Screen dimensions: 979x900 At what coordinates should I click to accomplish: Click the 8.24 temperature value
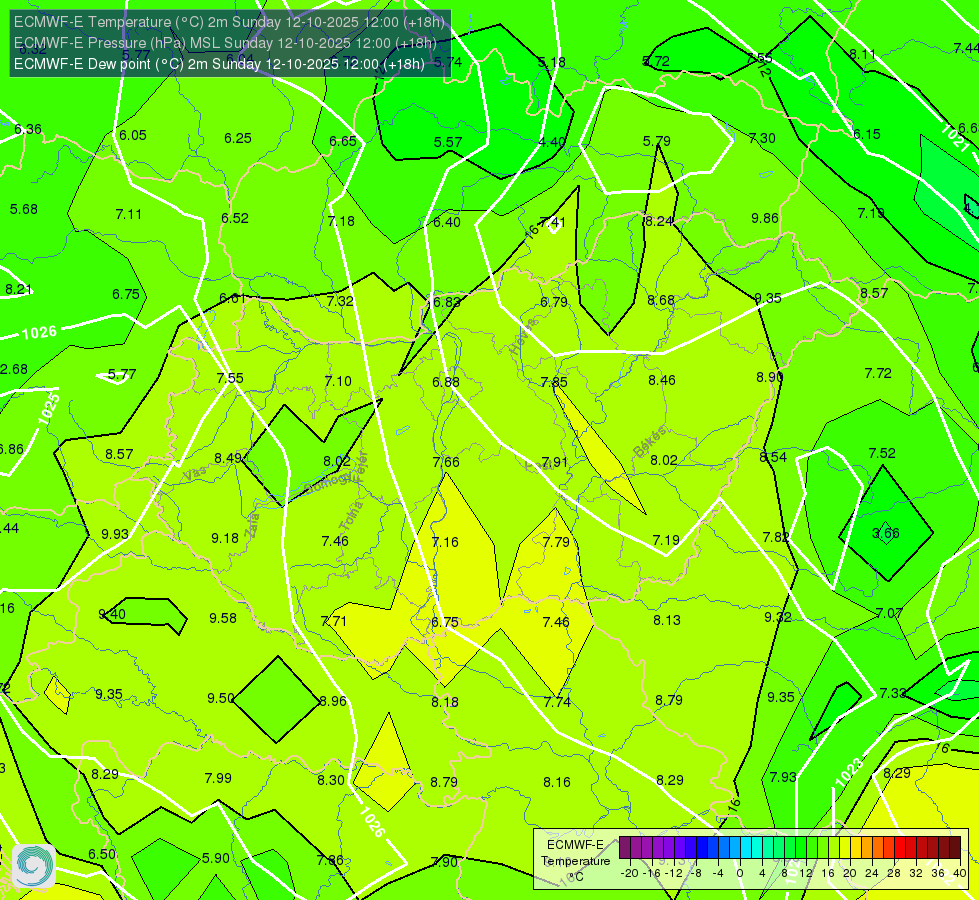pyautogui.click(x=659, y=220)
